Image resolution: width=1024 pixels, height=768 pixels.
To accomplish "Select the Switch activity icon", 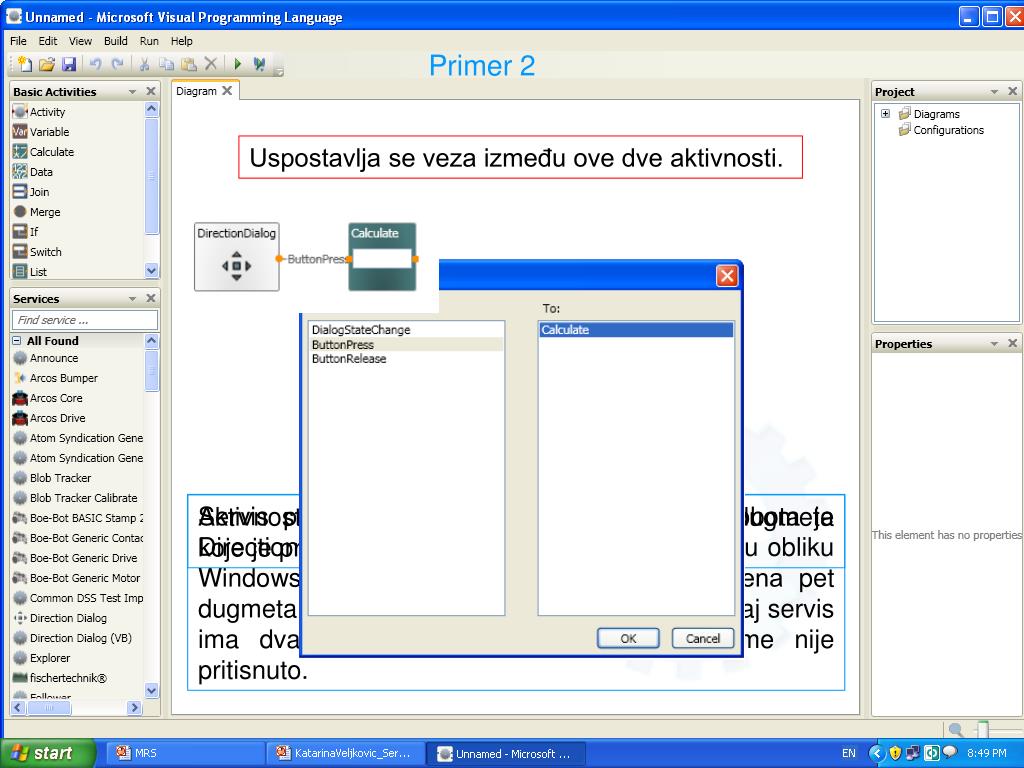I will pyautogui.click(x=20, y=251).
